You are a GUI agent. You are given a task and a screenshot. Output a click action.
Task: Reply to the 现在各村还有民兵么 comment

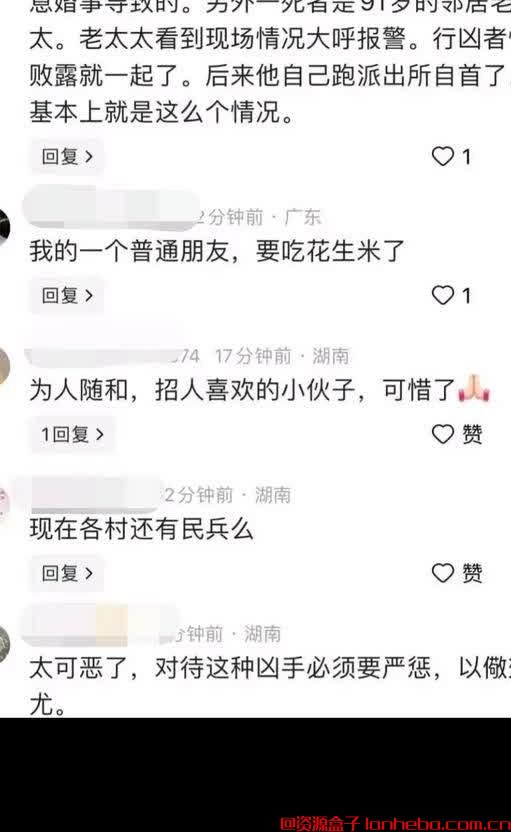(x=67, y=573)
